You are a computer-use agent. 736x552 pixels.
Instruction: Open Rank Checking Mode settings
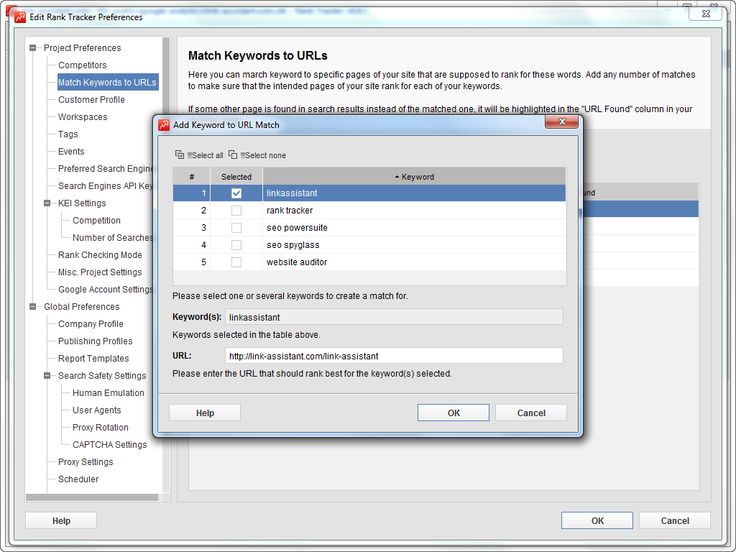(x=100, y=255)
